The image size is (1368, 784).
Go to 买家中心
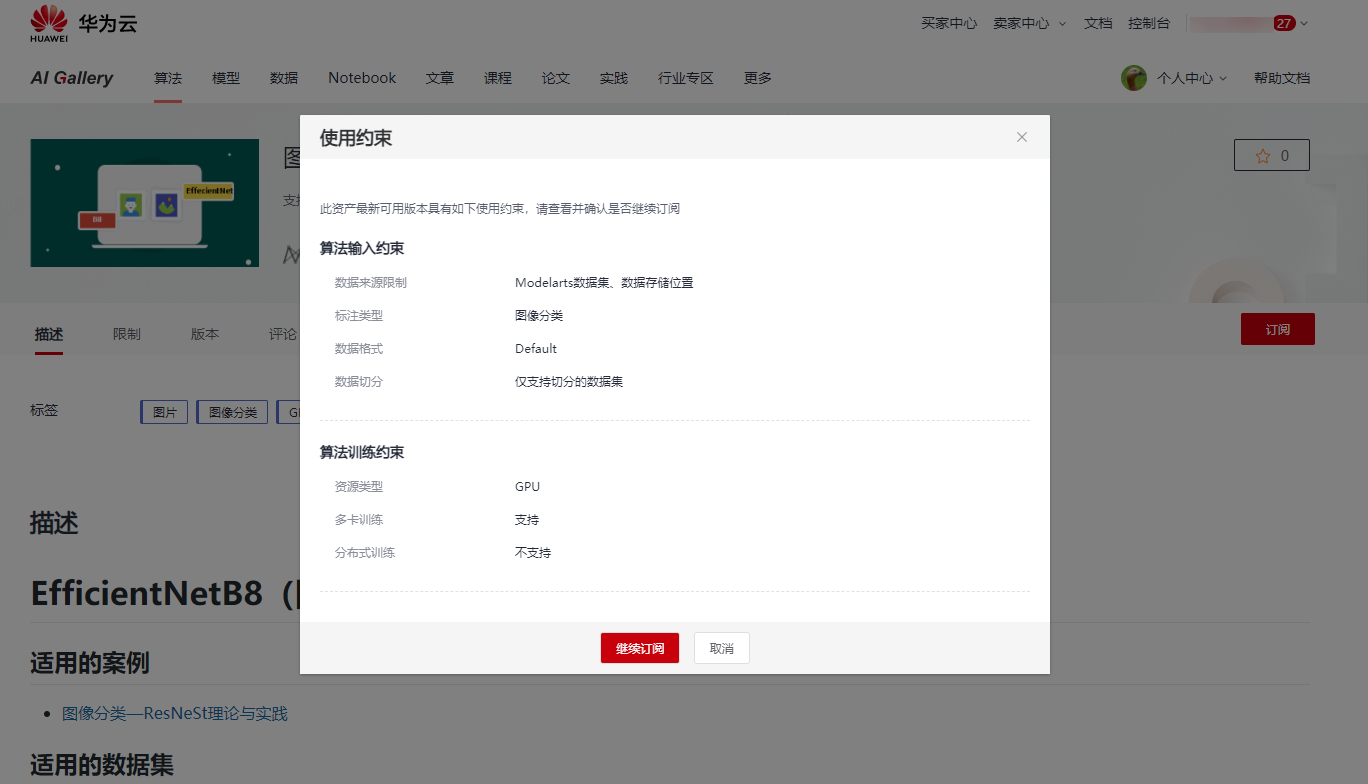coord(949,23)
